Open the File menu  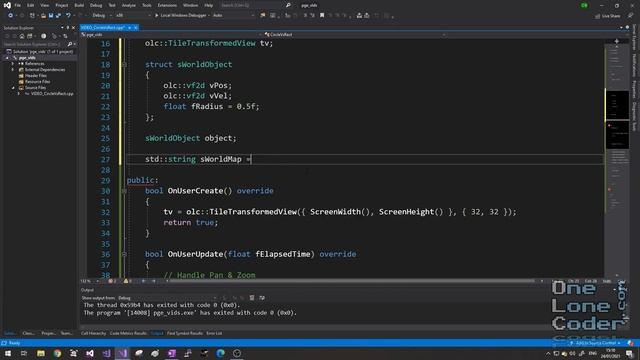pos(18,5)
